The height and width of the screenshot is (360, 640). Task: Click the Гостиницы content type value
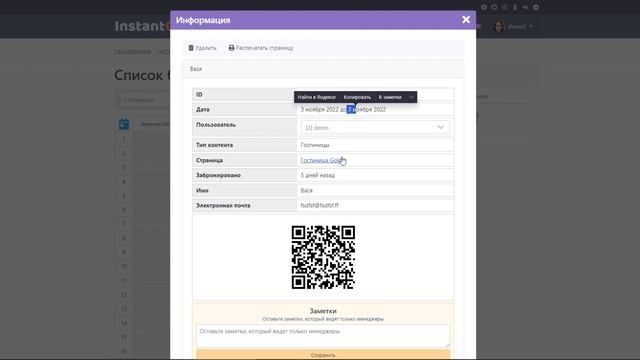click(x=315, y=145)
